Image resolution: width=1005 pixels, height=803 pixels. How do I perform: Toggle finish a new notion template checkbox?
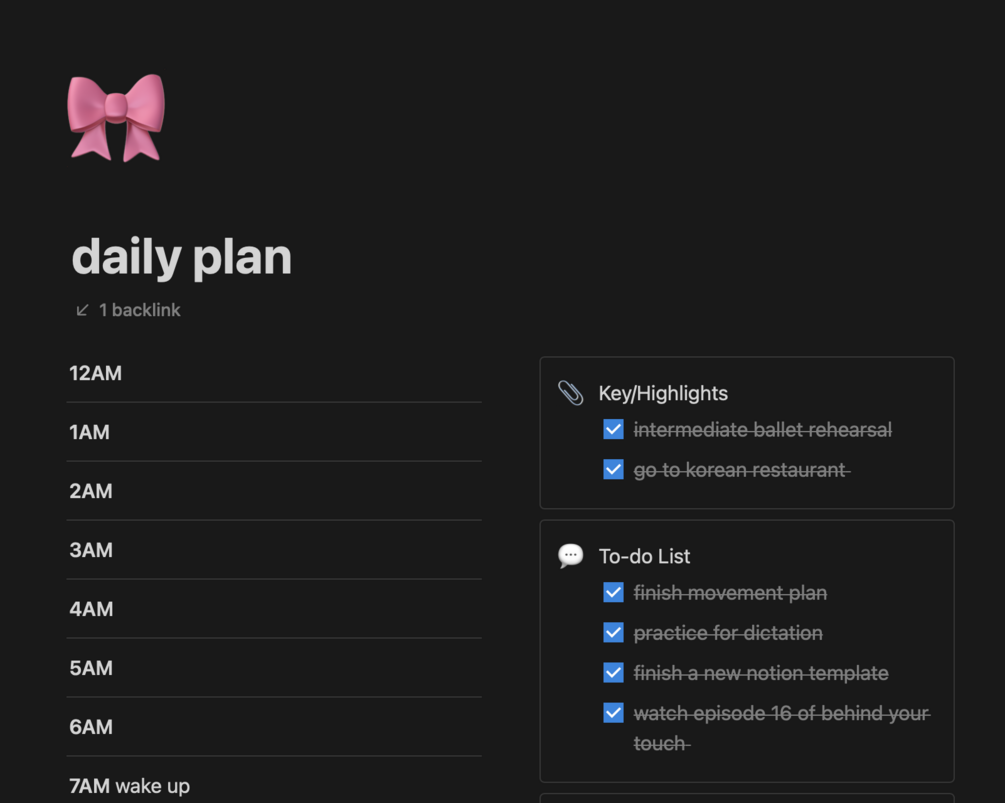click(614, 673)
